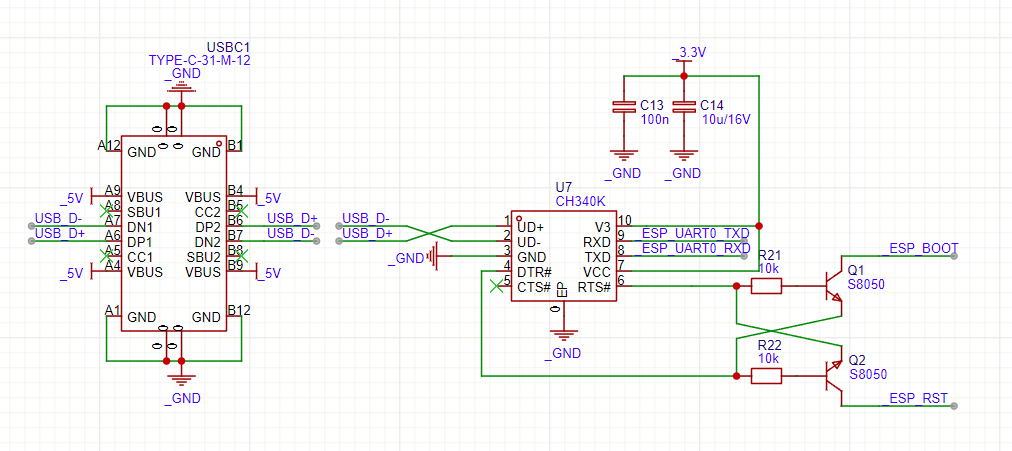Click the VCC pin name on CH340K

[x=598, y=272]
